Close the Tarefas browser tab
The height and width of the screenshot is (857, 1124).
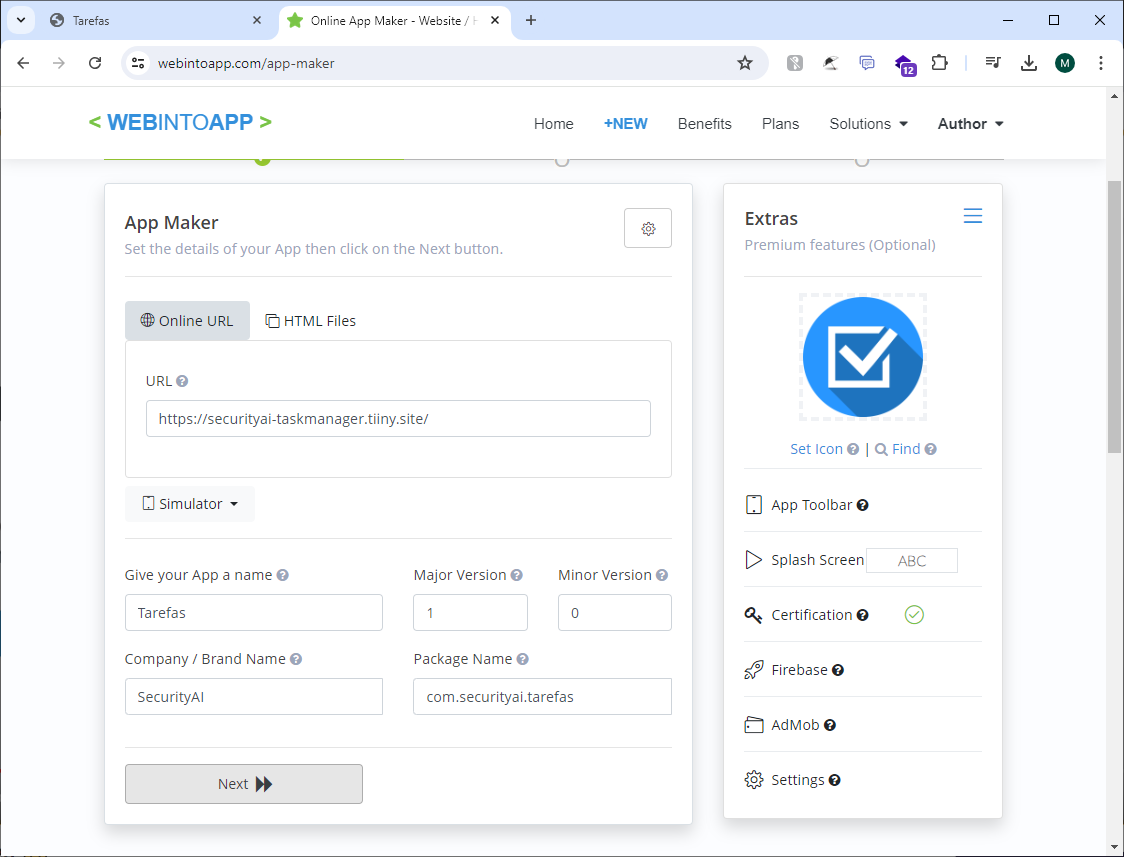(257, 21)
